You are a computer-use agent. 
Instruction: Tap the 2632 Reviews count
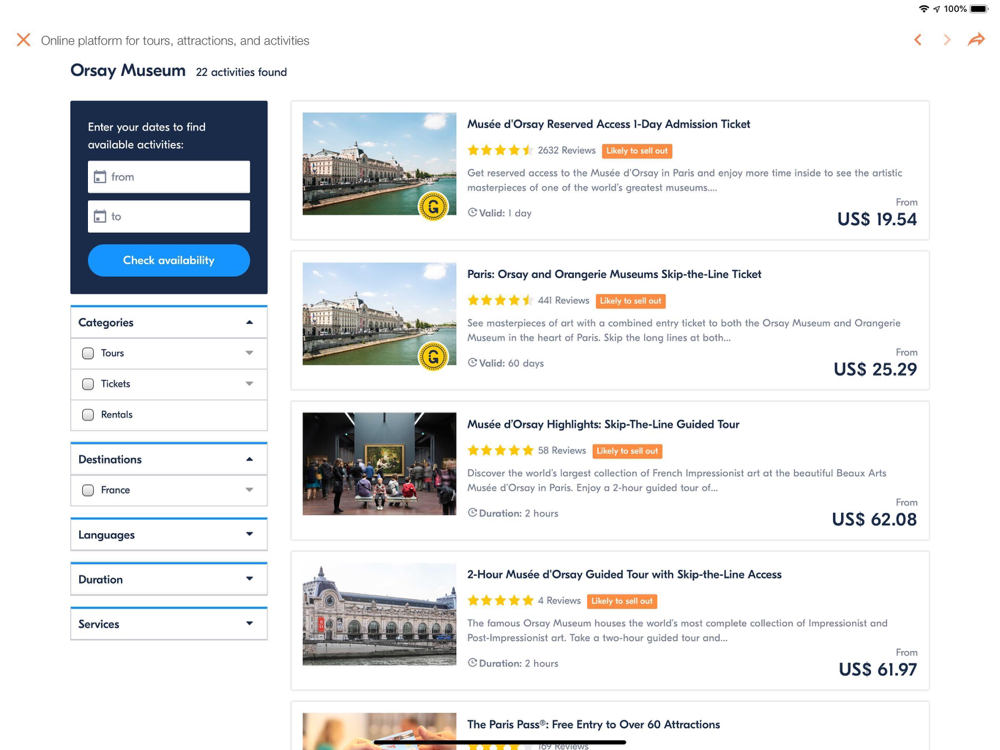pyautogui.click(x=566, y=151)
